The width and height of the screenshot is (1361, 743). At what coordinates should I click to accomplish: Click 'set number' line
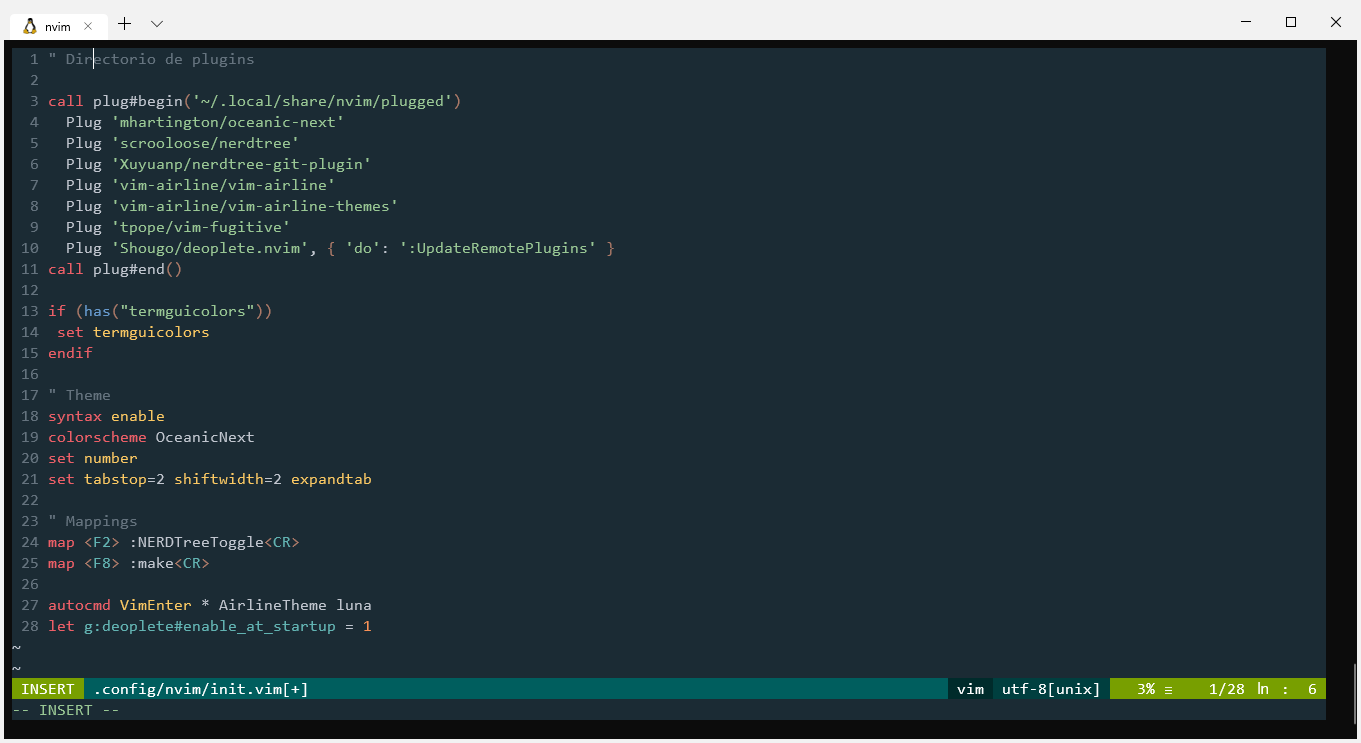93,458
